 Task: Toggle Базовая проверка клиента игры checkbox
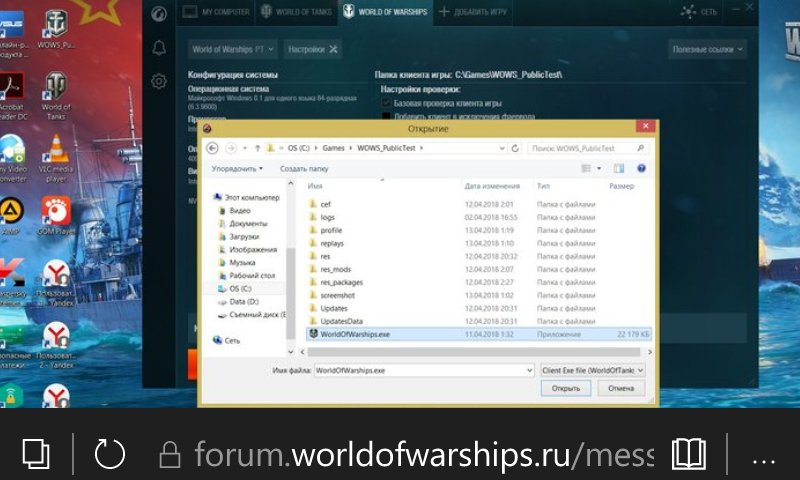[386, 103]
